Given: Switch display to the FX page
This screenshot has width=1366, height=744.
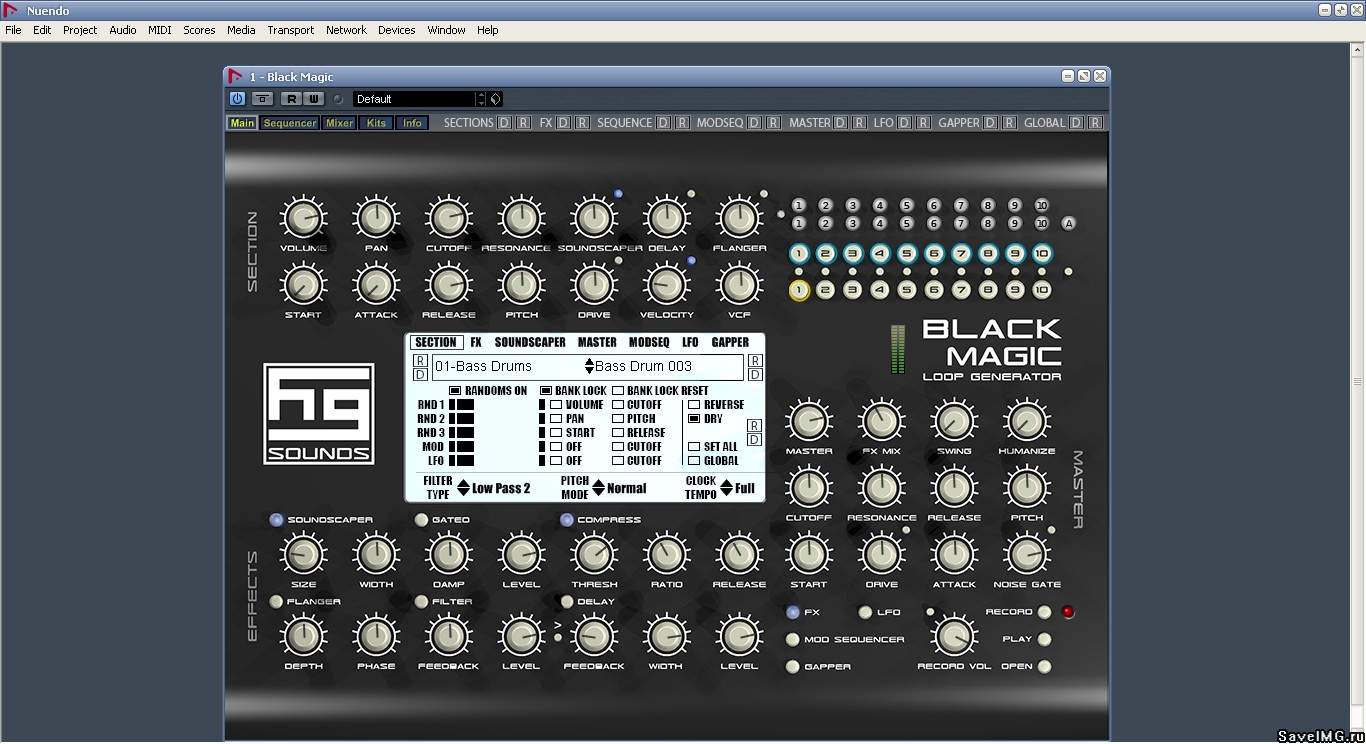Looking at the screenshot, I should (476, 342).
